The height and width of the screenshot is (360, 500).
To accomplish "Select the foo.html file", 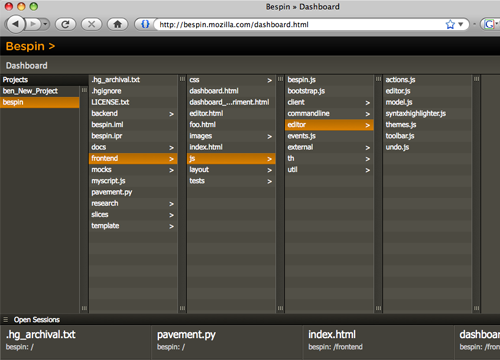I will pyautogui.click(x=231, y=125).
